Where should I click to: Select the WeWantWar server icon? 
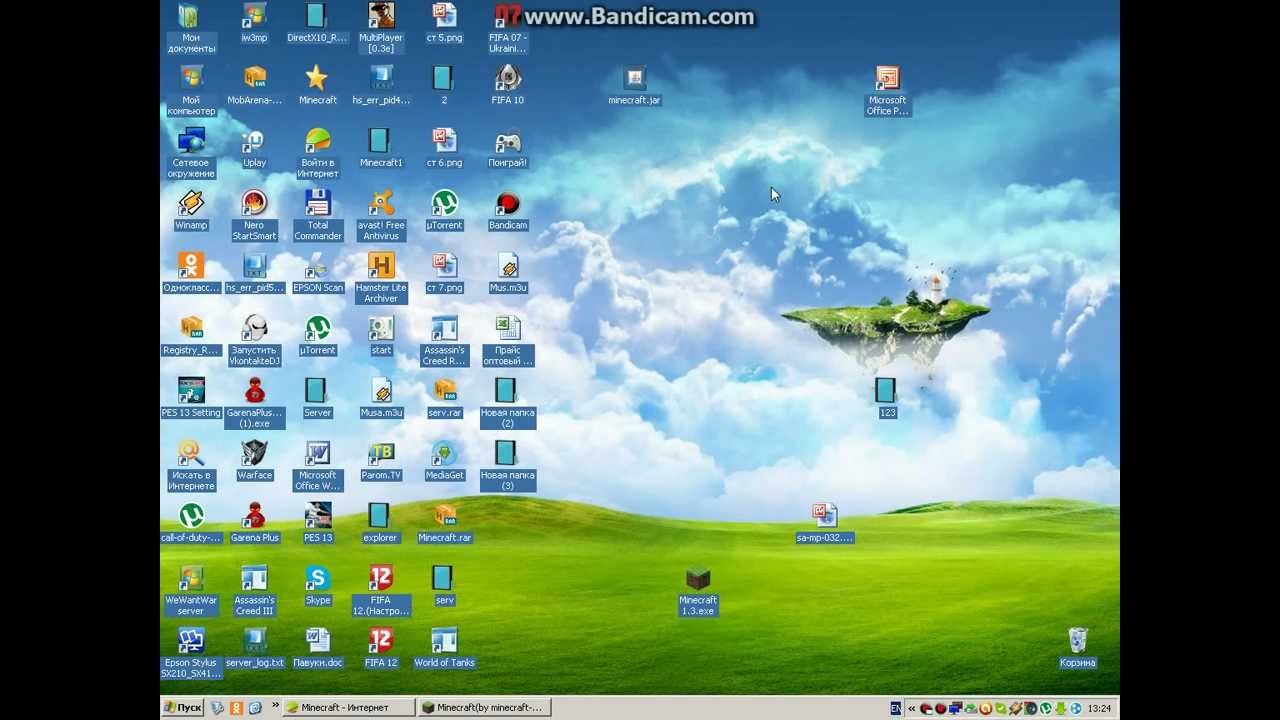click(191, 579)
